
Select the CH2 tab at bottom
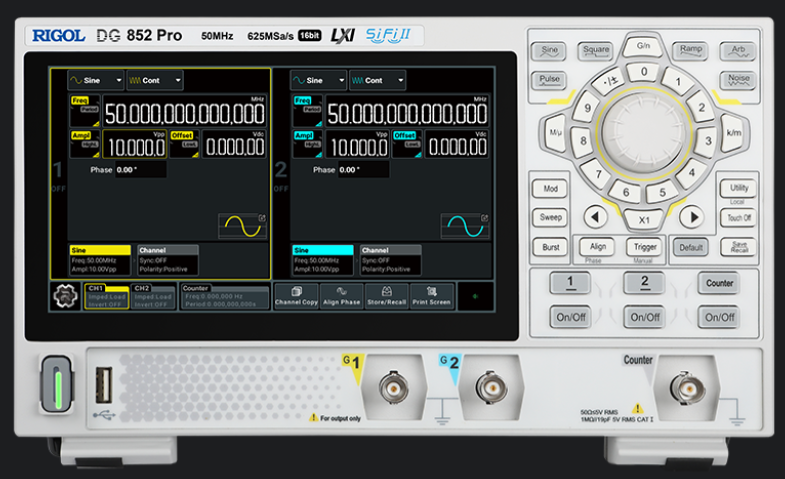pyautogui.click(x=153, y=296)
